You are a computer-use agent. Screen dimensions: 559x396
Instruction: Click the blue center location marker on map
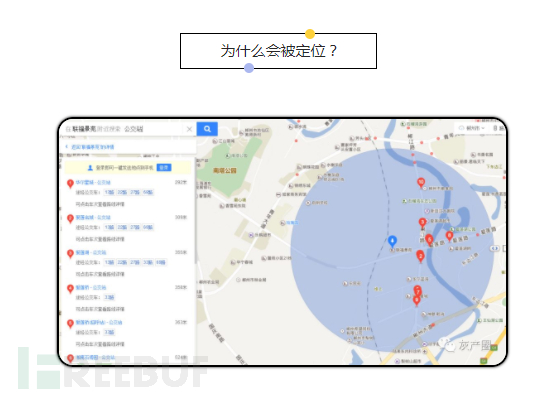(x=392, y=241)
